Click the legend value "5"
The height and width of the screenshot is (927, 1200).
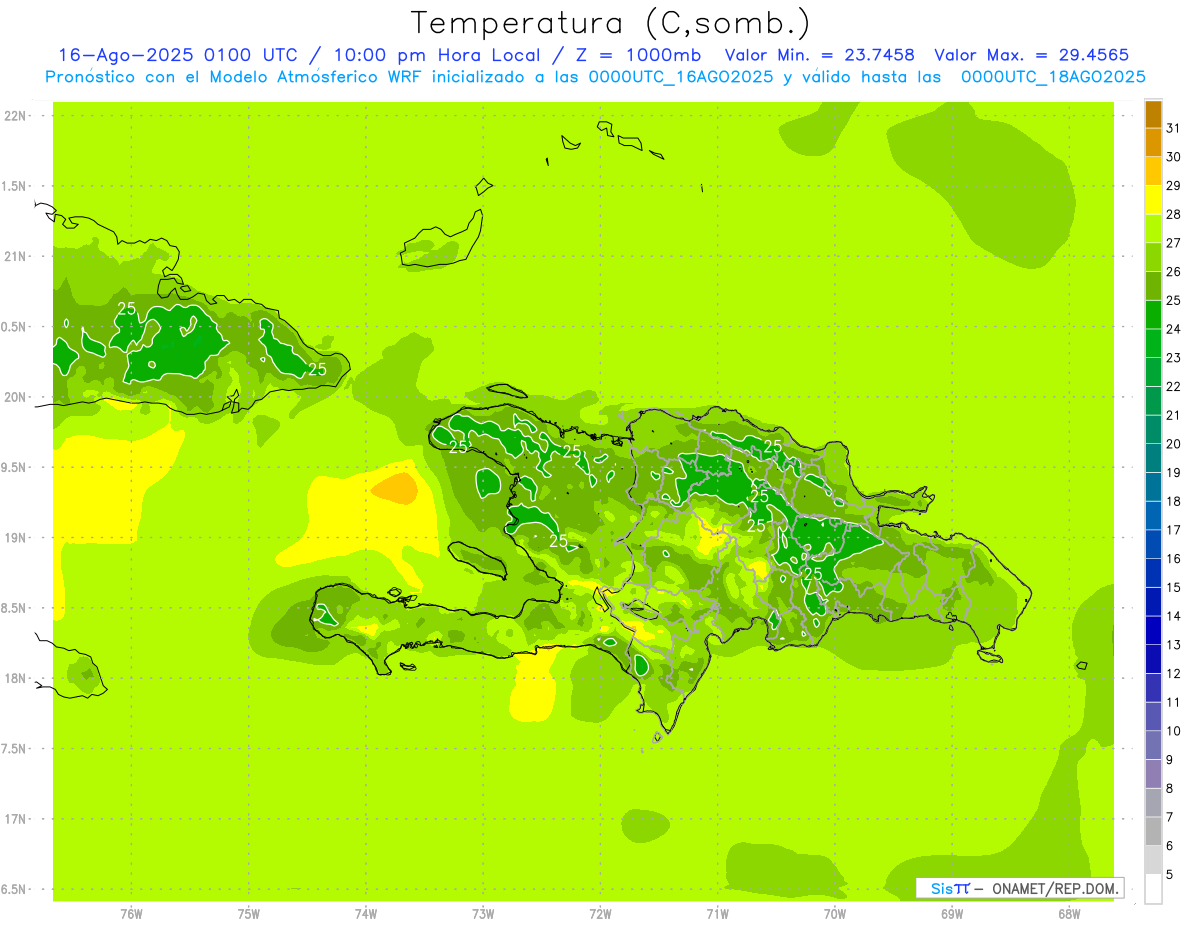click(1170, 874)
